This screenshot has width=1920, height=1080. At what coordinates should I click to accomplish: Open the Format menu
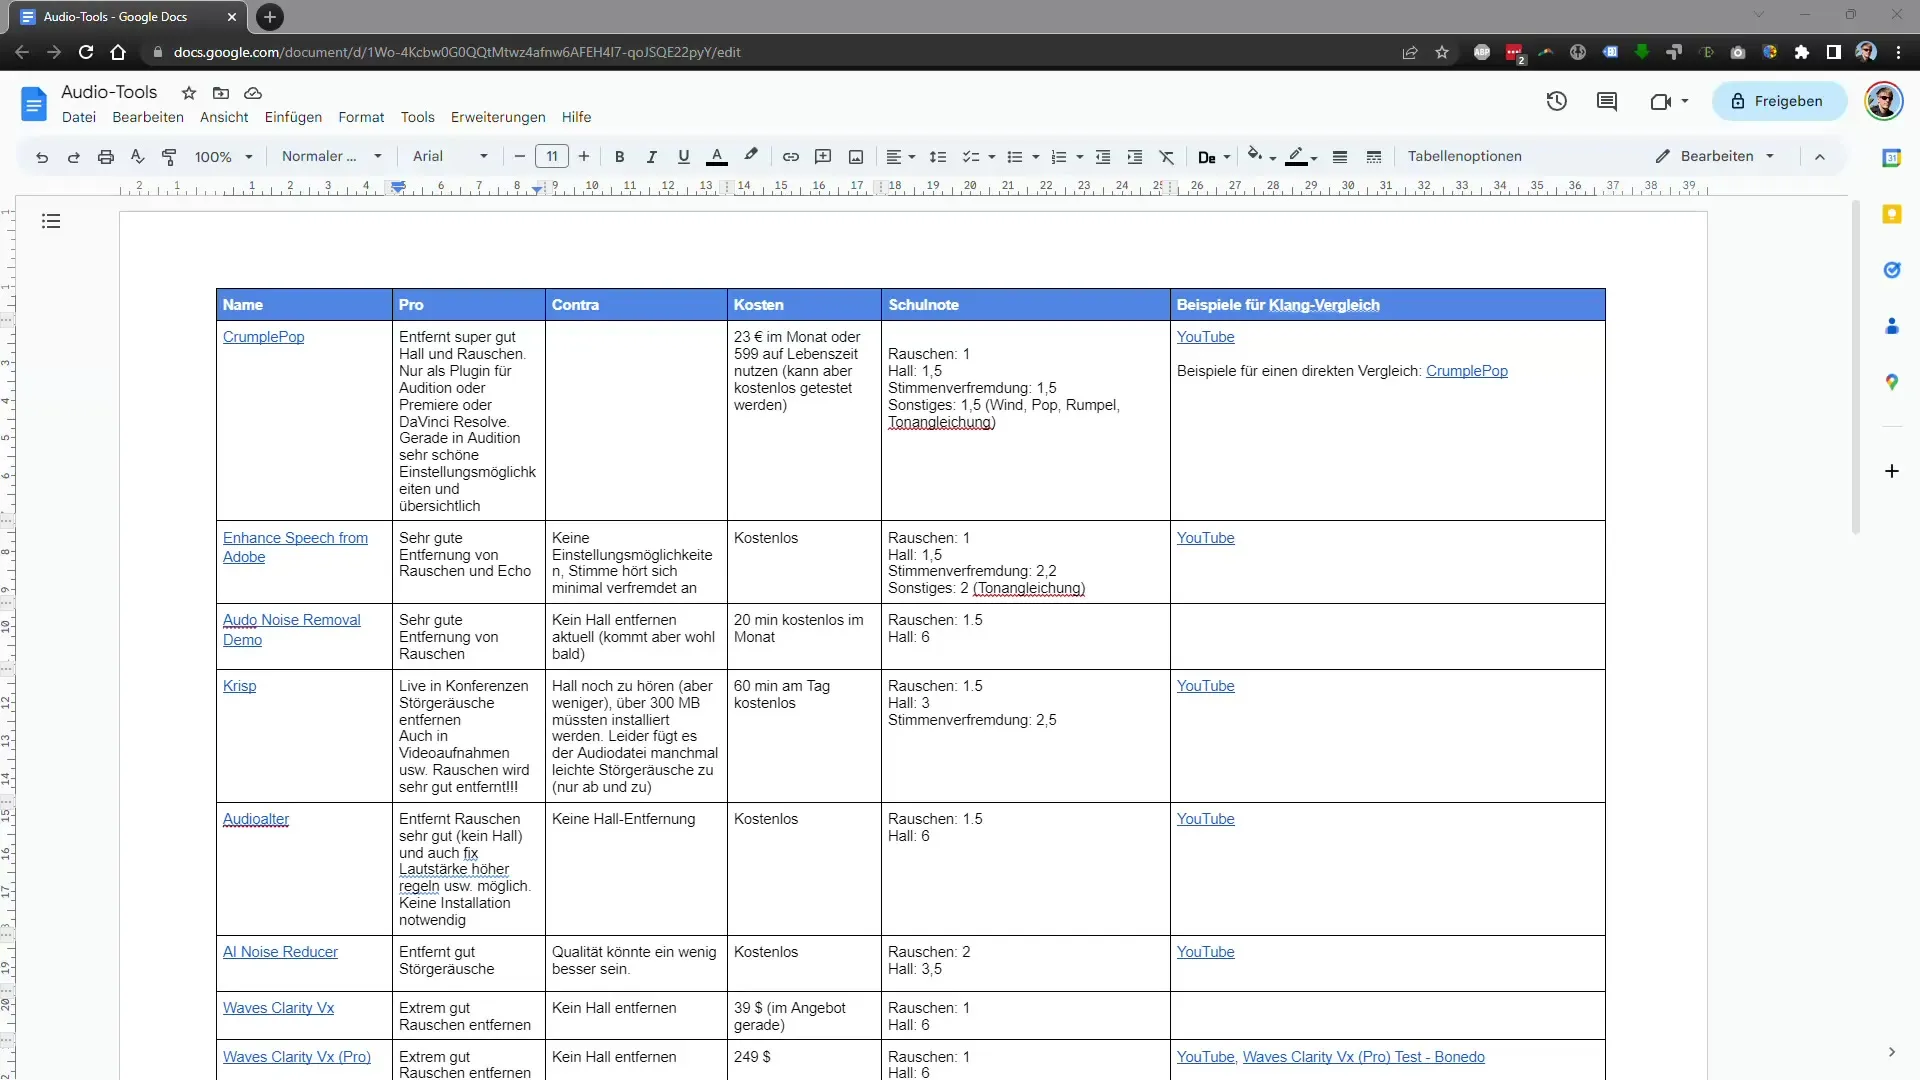(x=361, y=116)
